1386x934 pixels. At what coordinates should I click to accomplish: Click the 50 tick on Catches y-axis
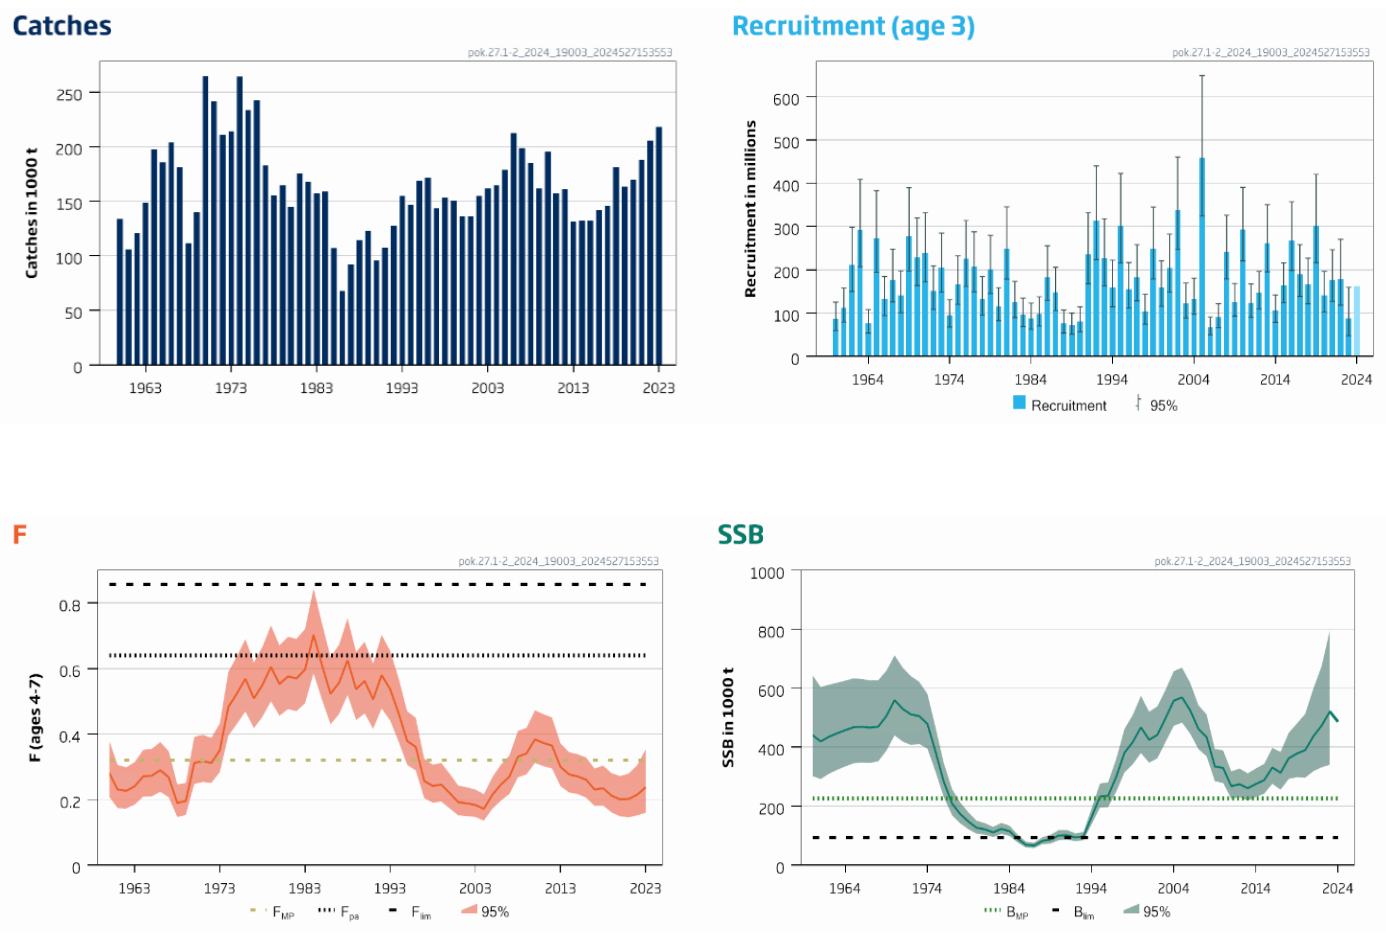click(x=73, y=313)
